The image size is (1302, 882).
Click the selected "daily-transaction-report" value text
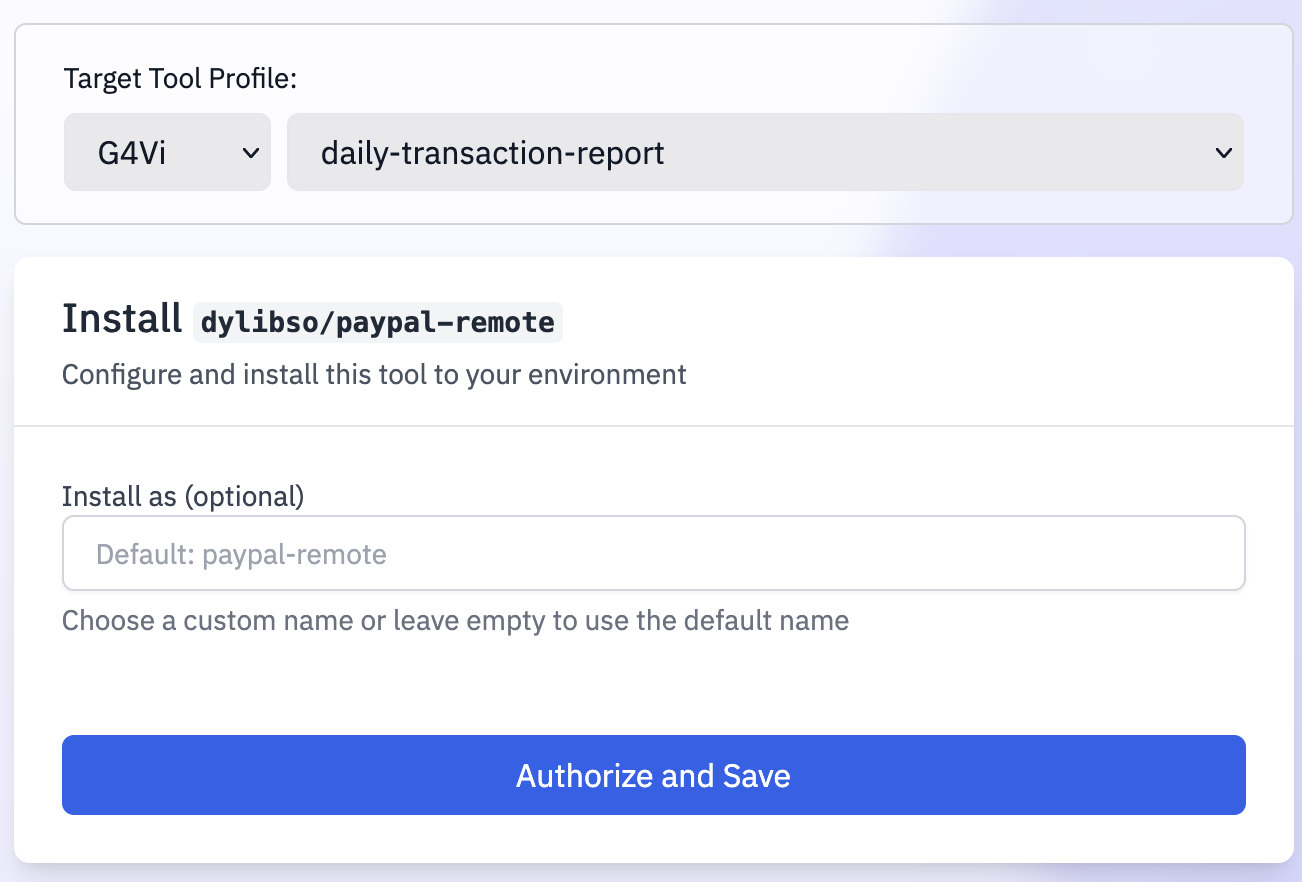[492, 153]
